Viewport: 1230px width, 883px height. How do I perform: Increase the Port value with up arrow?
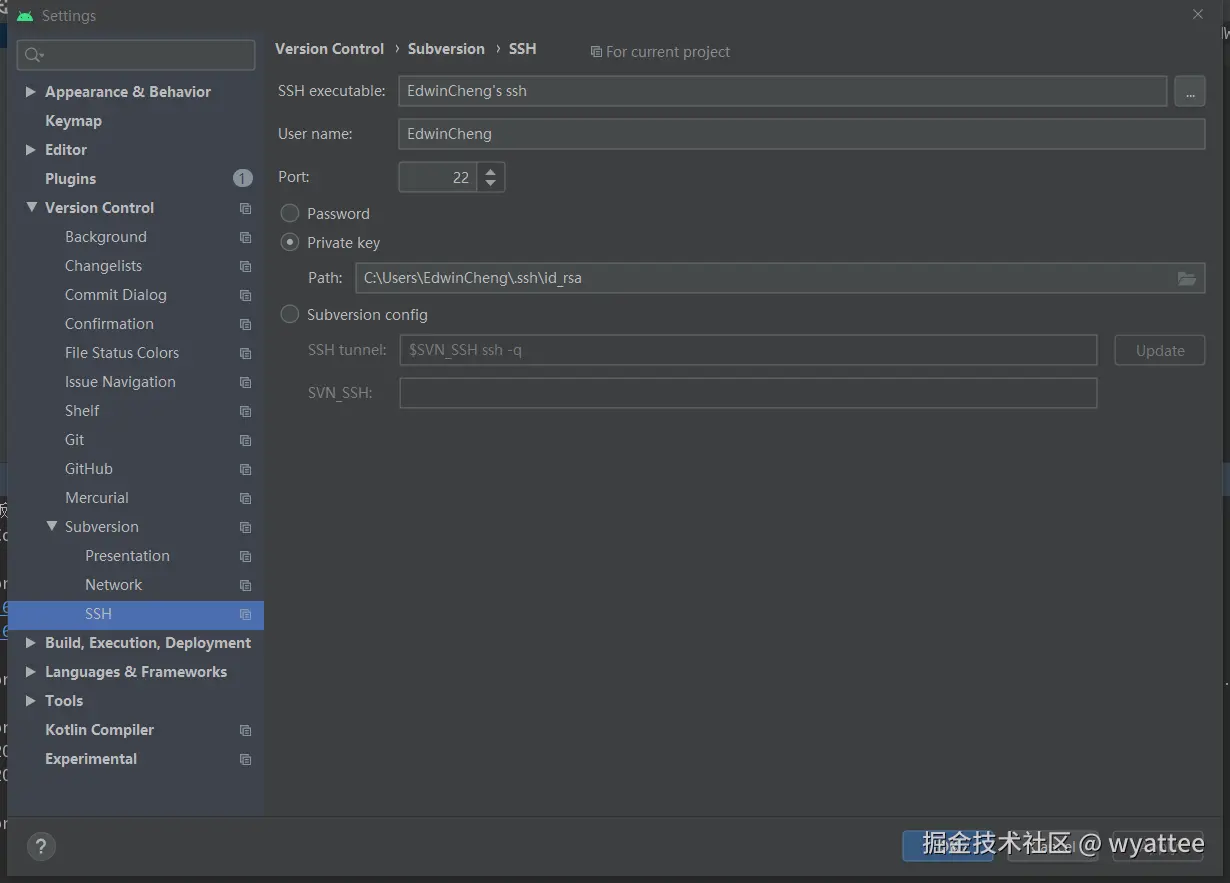[x=490, y=170]
